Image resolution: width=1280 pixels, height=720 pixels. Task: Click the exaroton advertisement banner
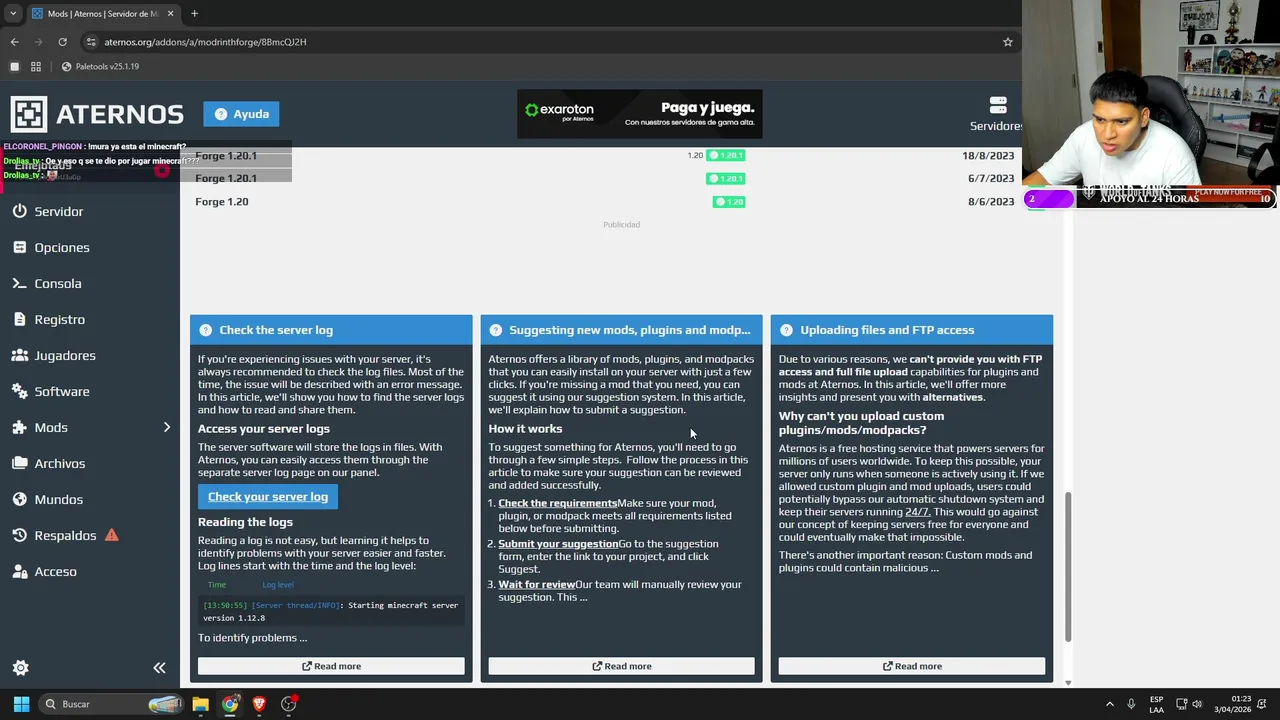(x=640, y=114)
